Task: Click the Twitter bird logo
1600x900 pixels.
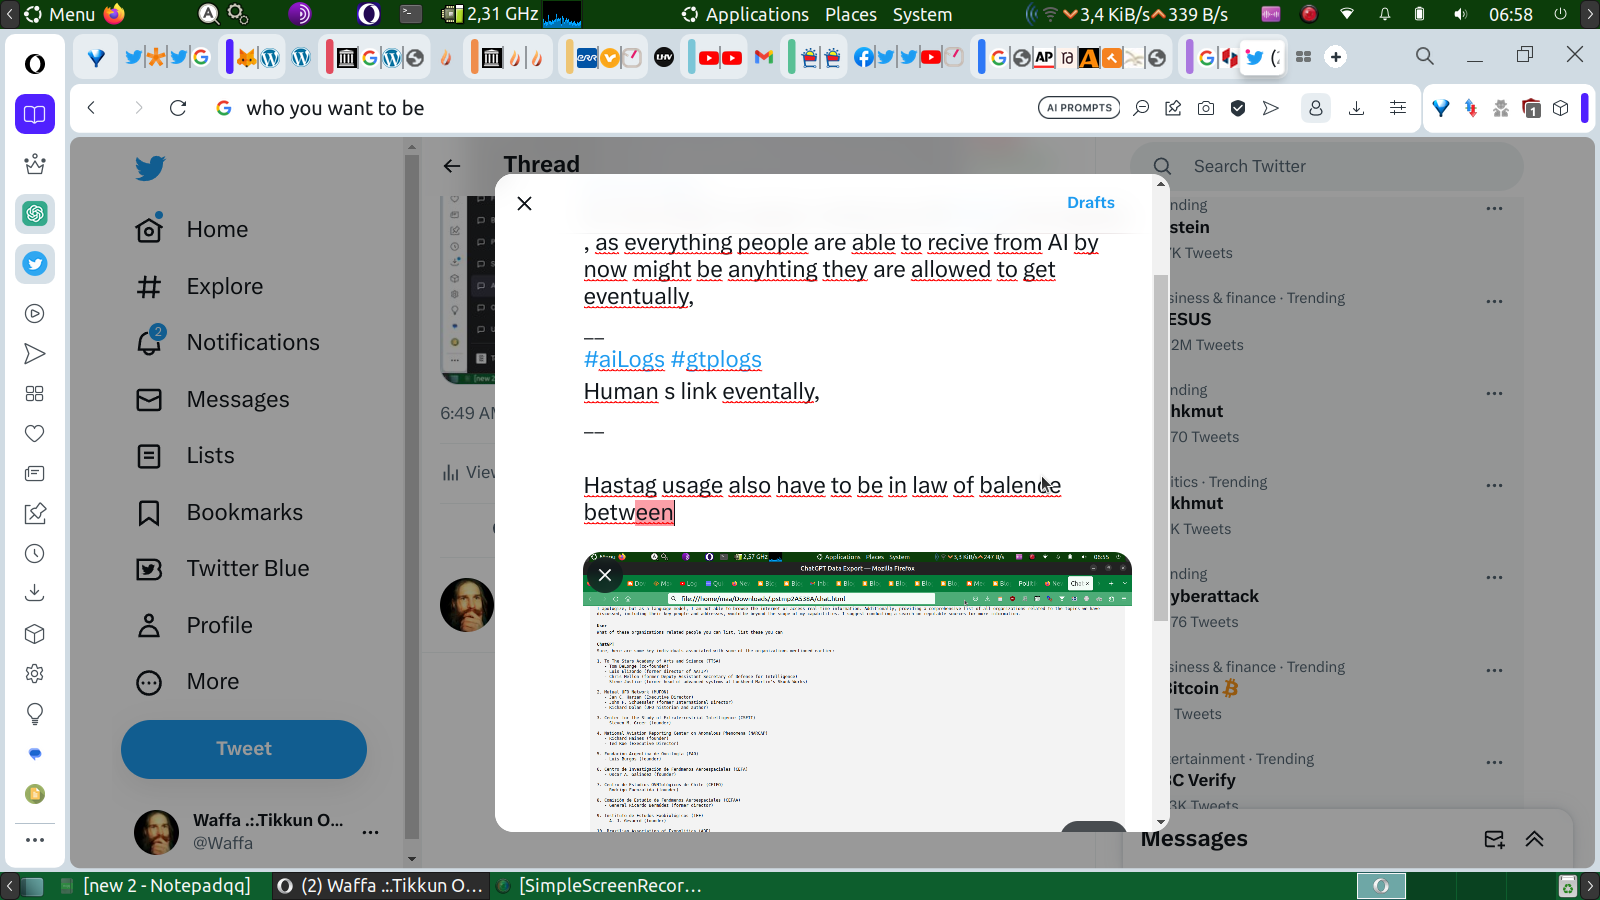Action: pos(150,168)
